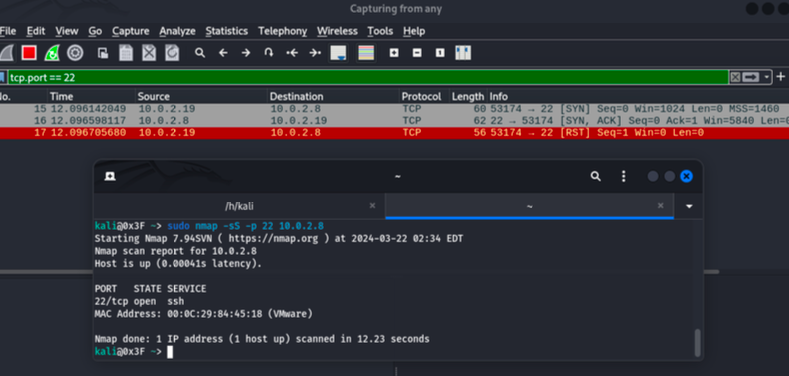Stop the running capture (red square)

tap(29, 53)
